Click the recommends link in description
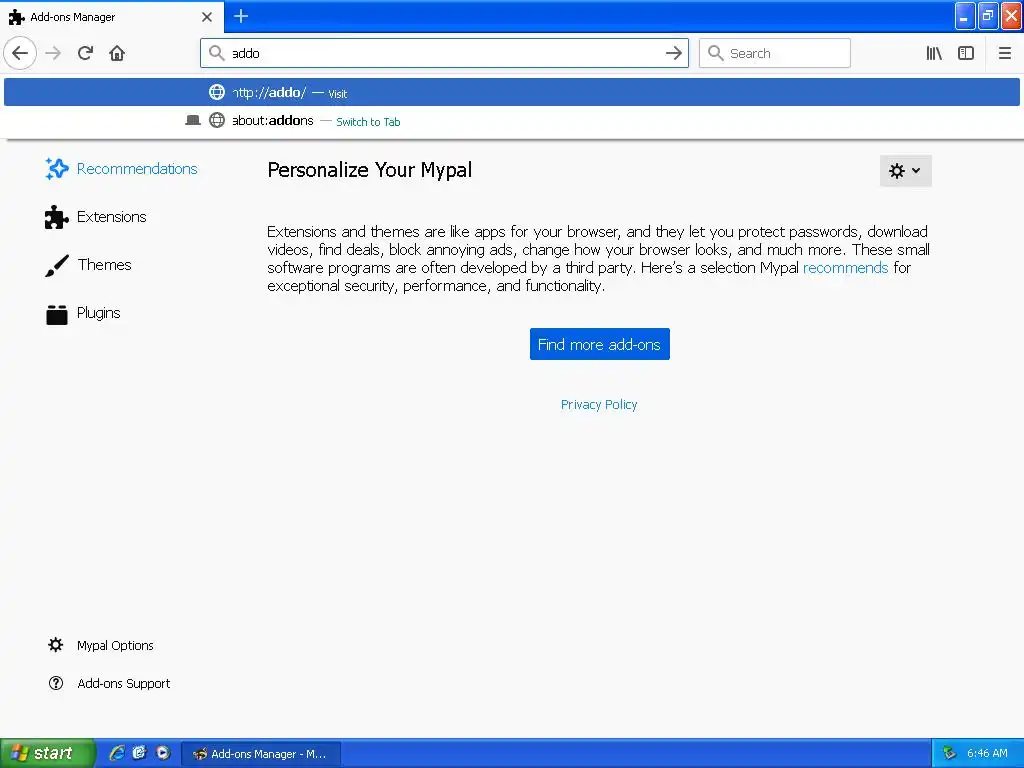The height and width of the screenshot is (768, 1024). point(845,268)
